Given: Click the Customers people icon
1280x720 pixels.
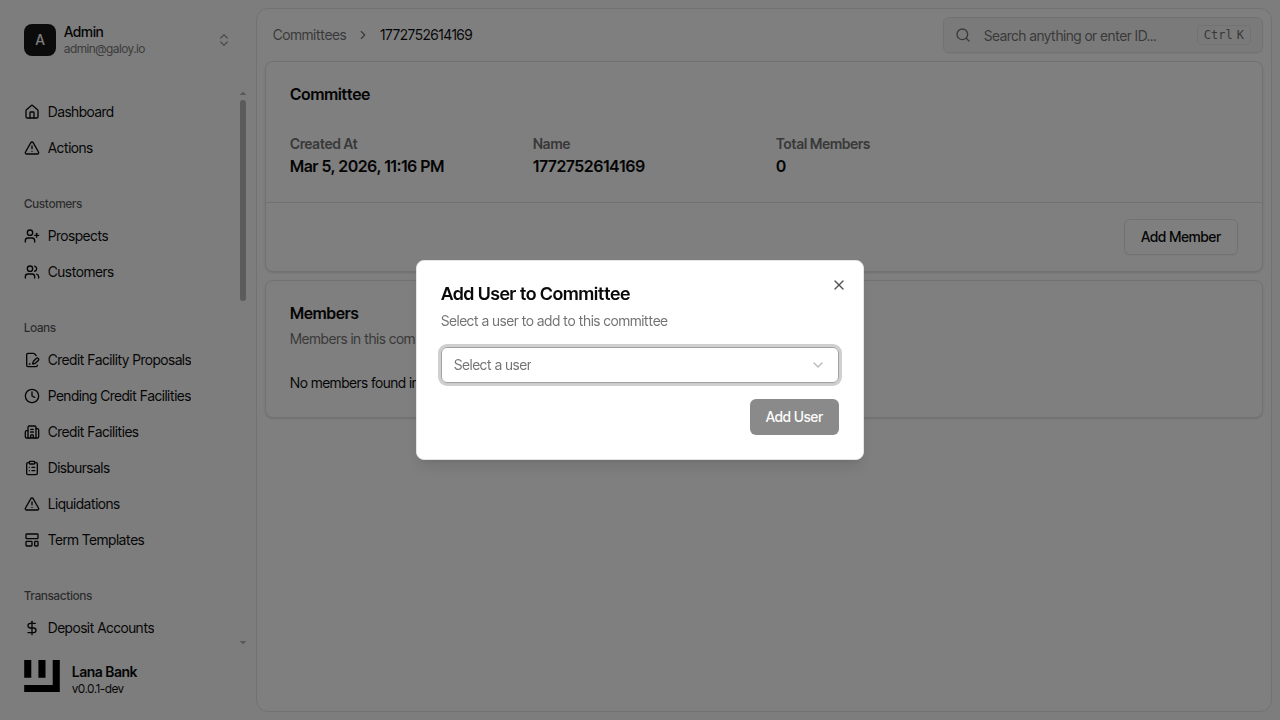Looking at the screenshot, I should 32,271.
